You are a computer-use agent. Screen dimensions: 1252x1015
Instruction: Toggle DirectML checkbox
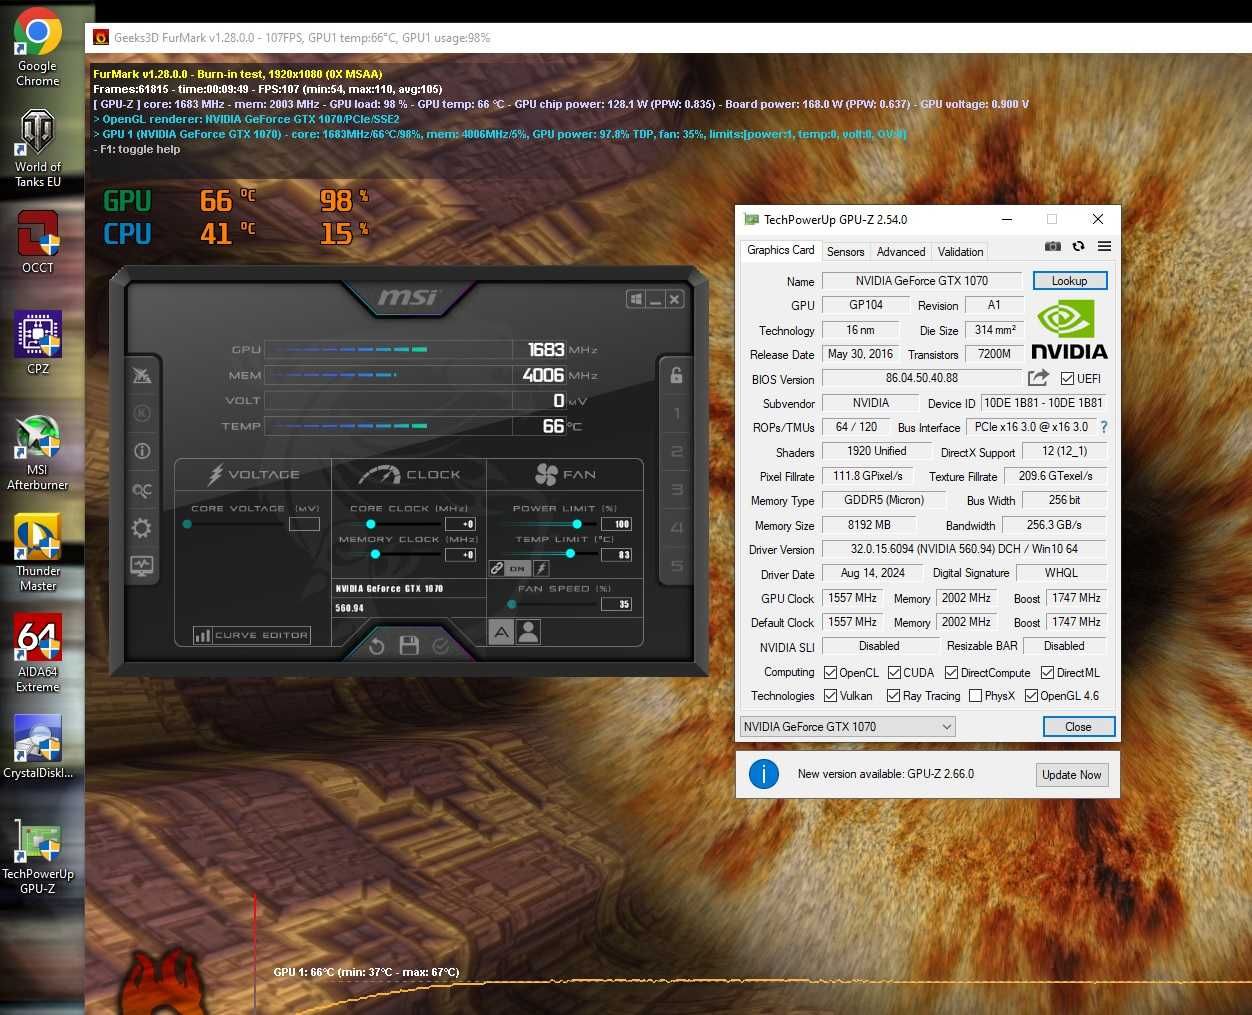click(x=1048, y=673)
